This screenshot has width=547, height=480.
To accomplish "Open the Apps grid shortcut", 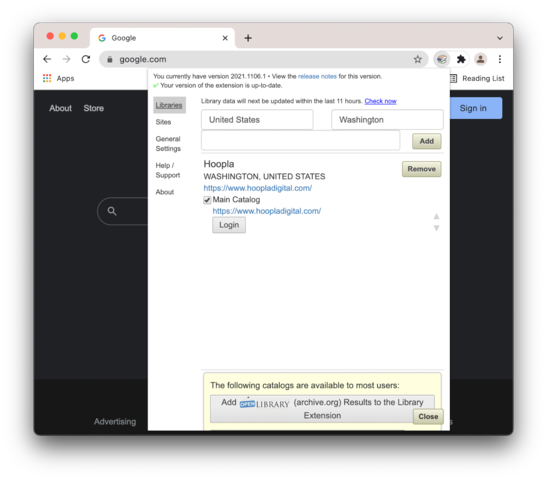I will [58, 78].
